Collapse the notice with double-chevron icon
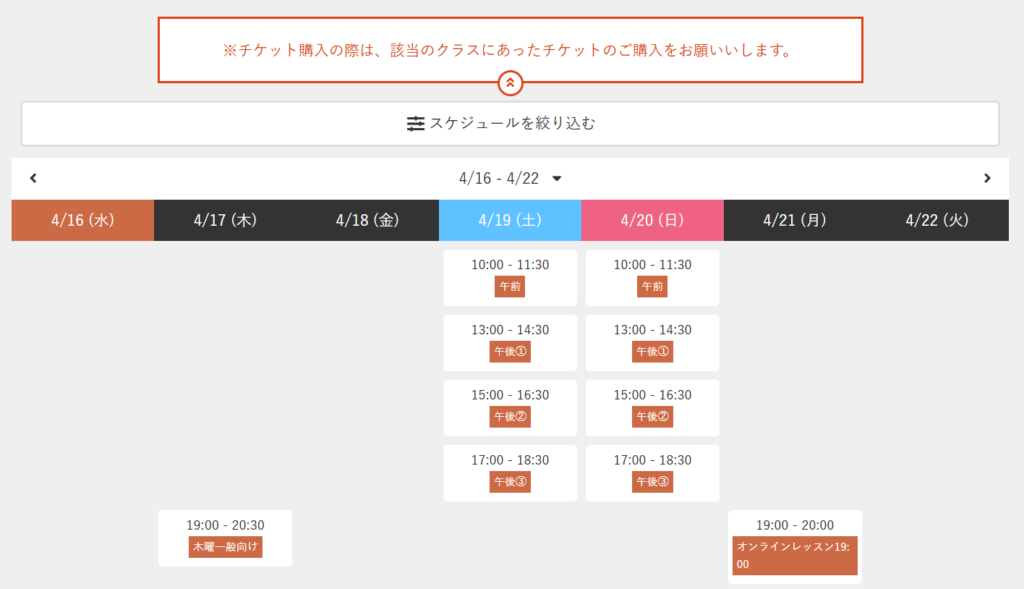1024x589 pixels. coord(510,83)
